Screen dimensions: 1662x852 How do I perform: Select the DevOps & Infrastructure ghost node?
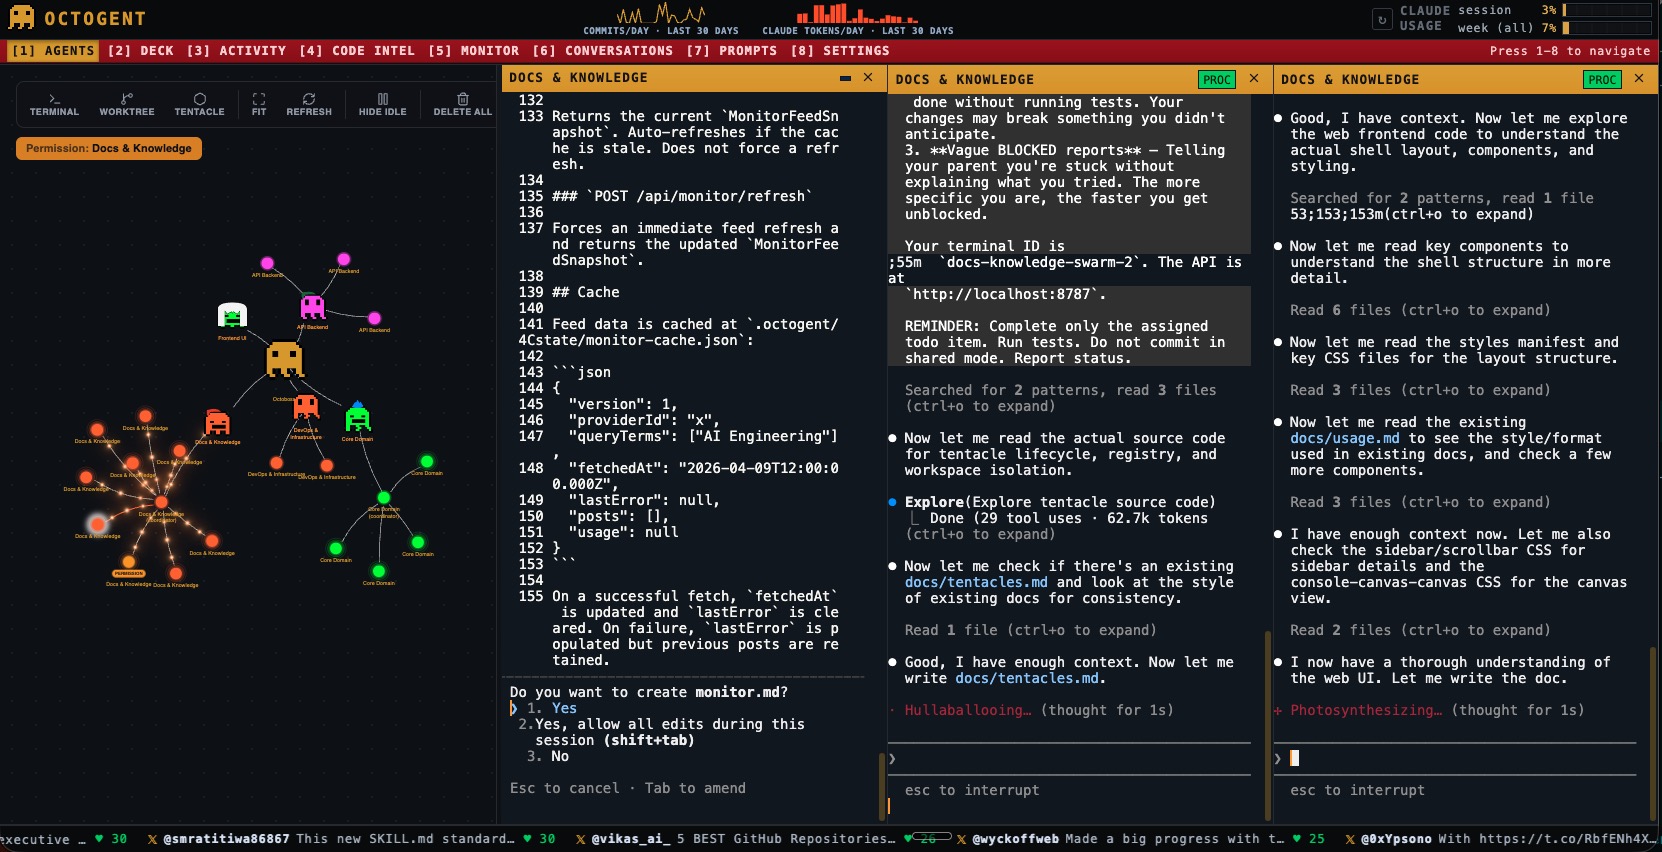tap(306, 406)
